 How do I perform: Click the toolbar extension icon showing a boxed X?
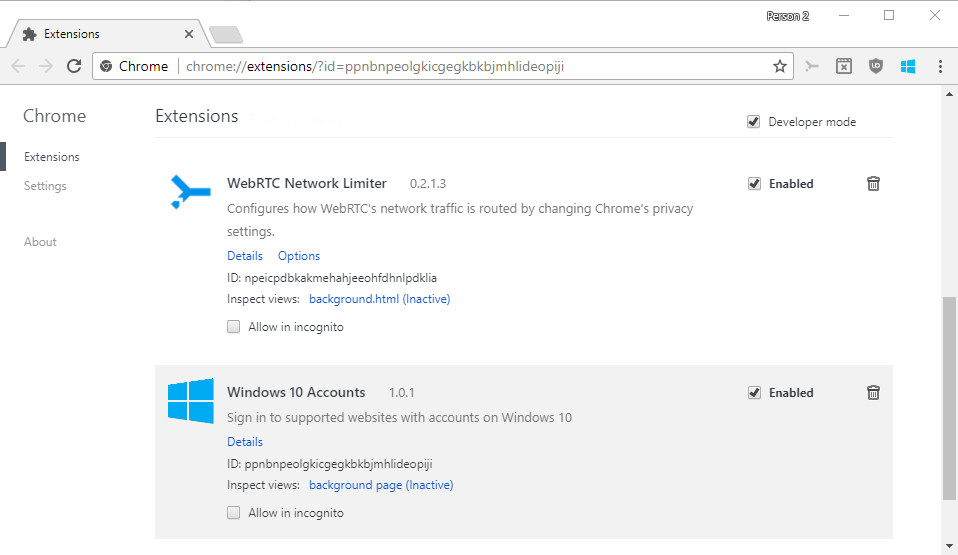pyautogui.click(x=844, y=66)
